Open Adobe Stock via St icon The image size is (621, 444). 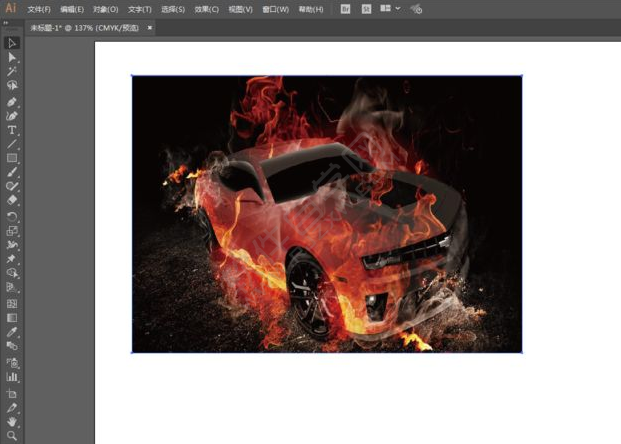(x=366, y=9)
